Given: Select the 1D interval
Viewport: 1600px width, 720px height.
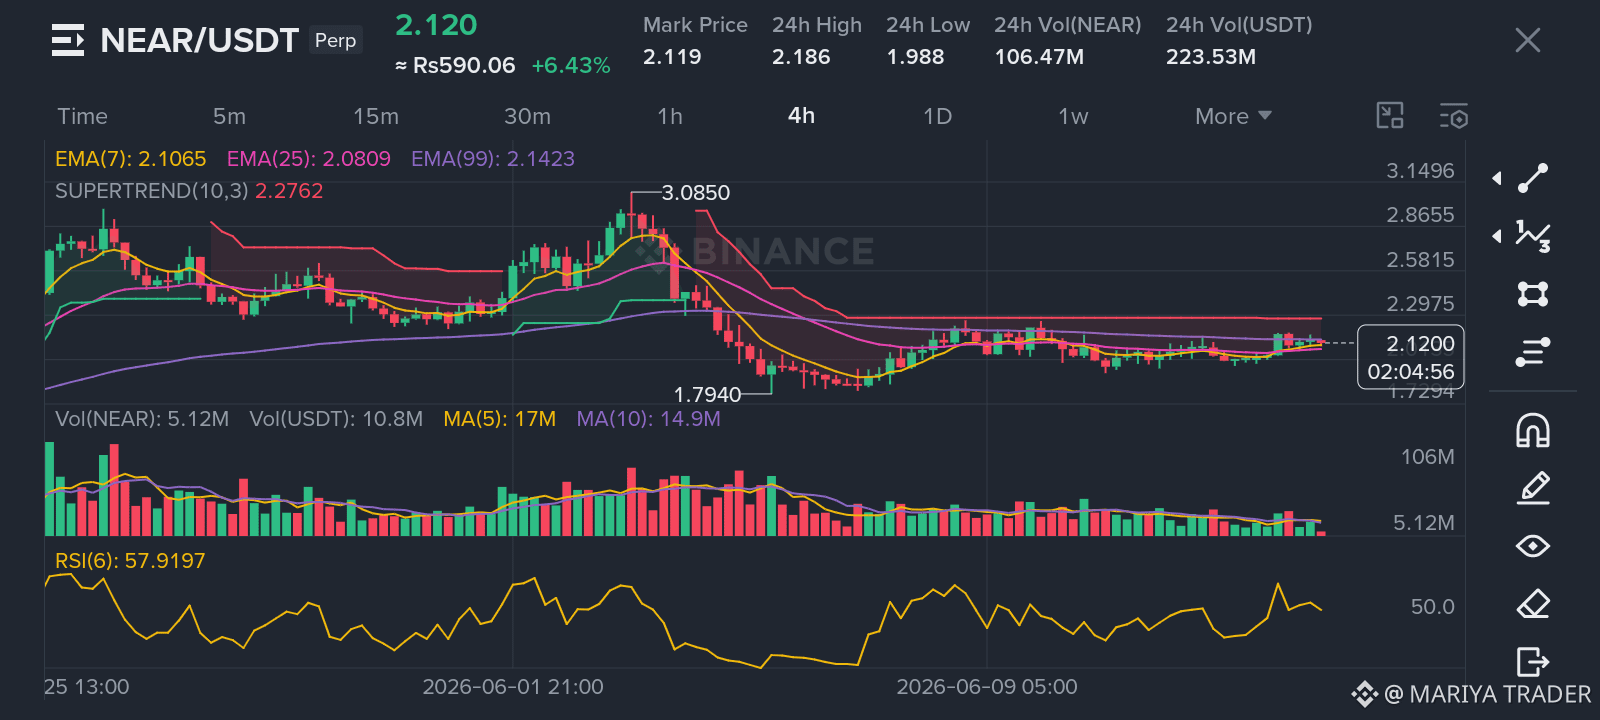Looking at the screenshot, I should coord(937,116).
